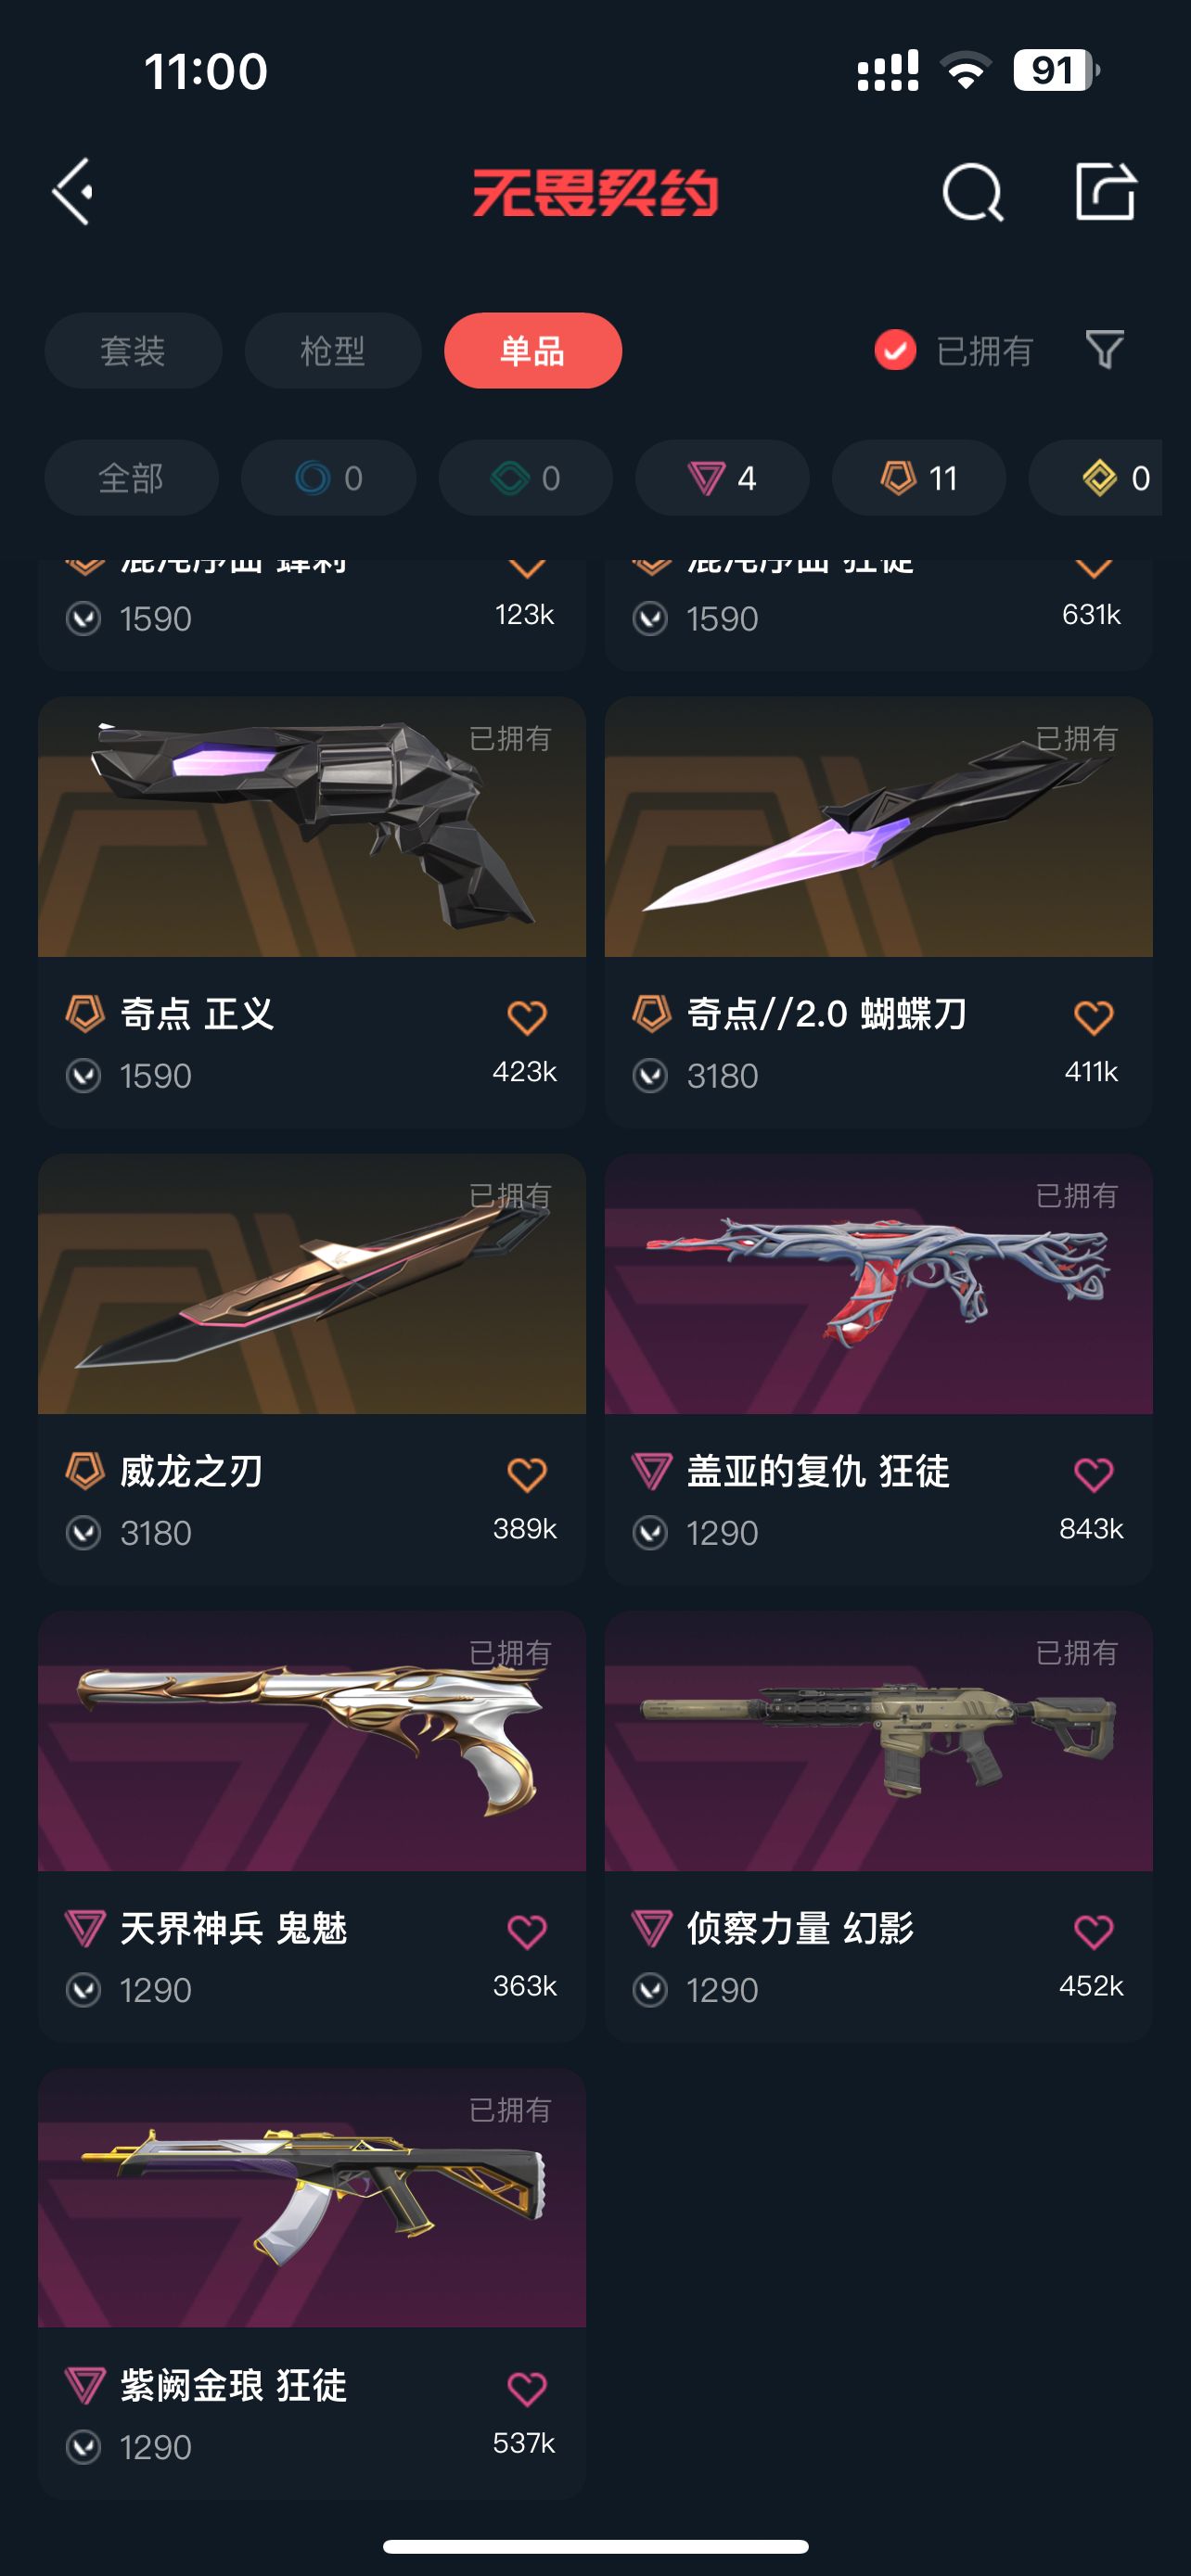Toggle the 已拥有 owned checkbox

click(x=895, y=350)
